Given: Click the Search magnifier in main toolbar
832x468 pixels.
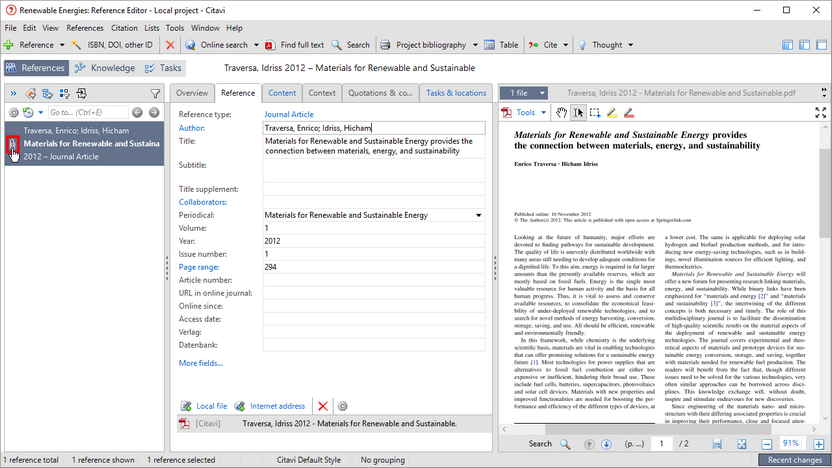Looking at the screenshot, I should coord(351,45).
